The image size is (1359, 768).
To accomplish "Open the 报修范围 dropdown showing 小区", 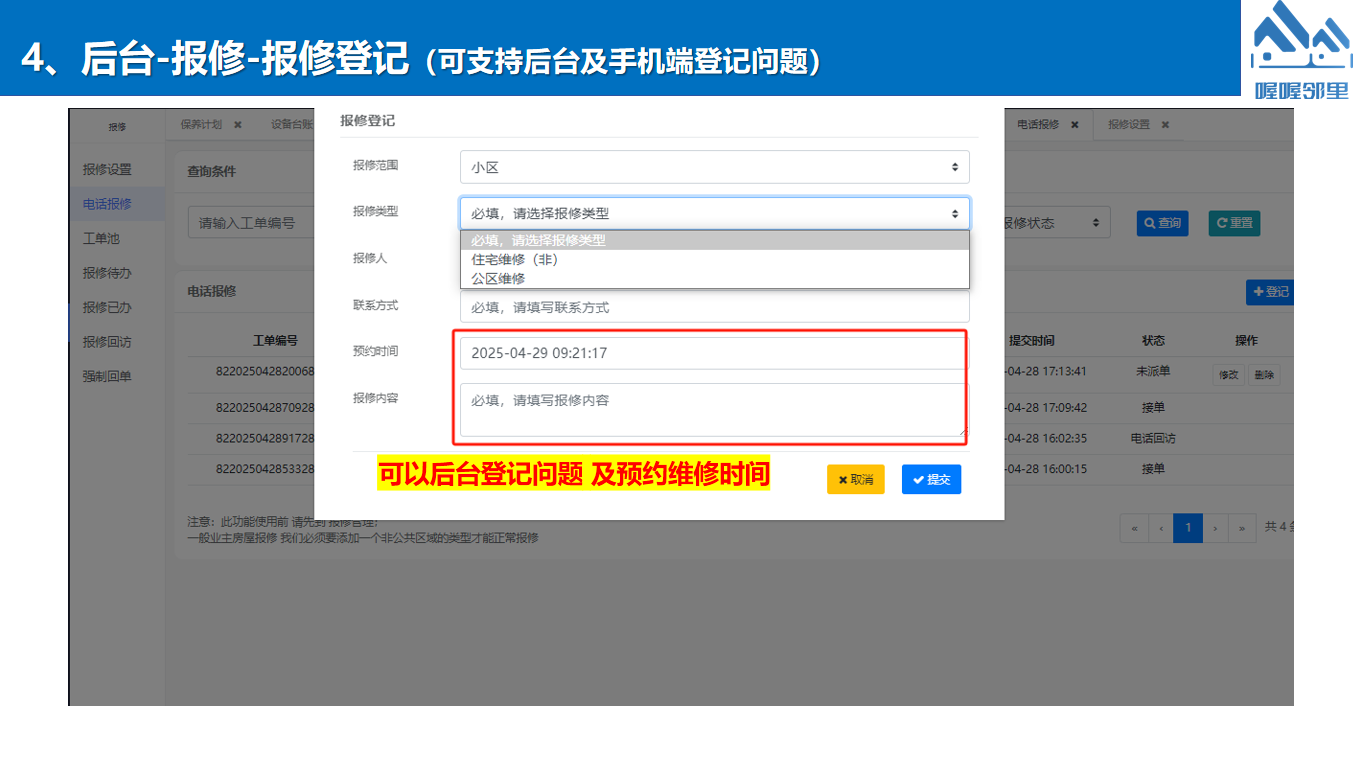I will coord(714,167).
